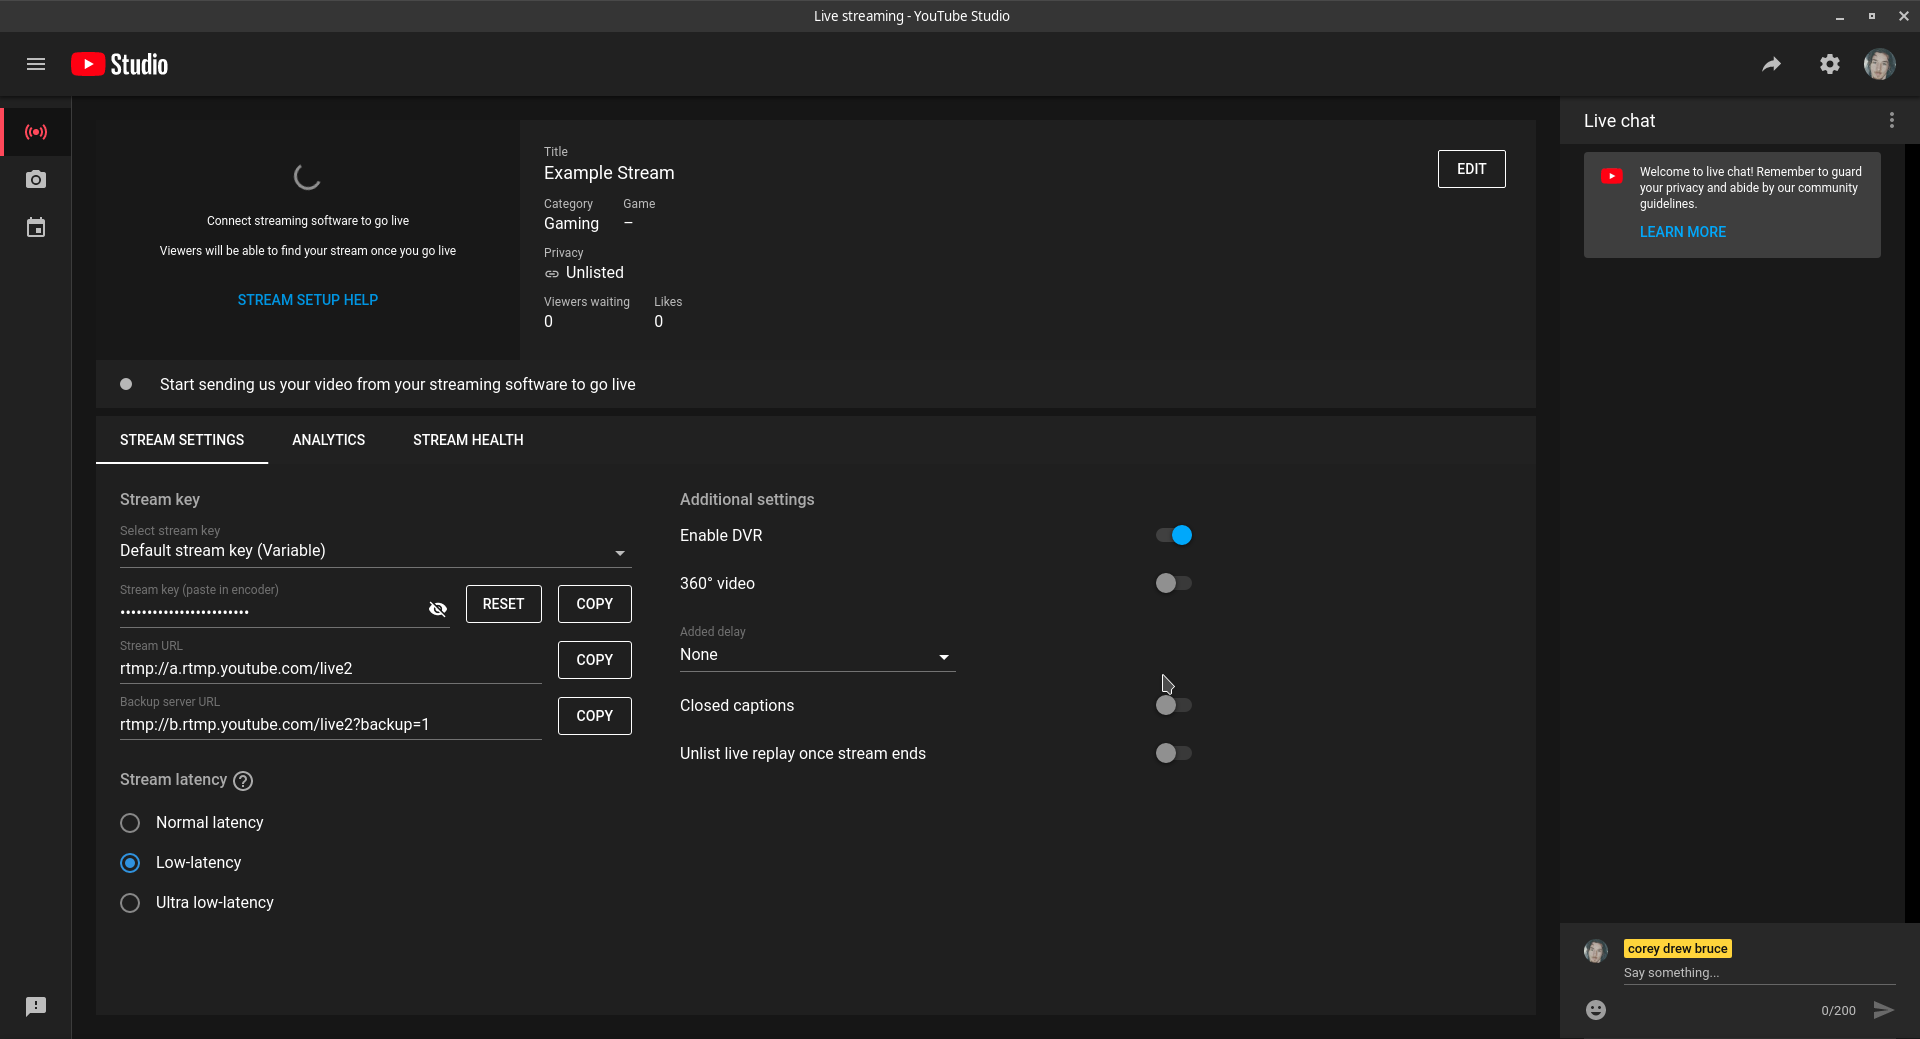Select Low-latency radio button
1920x1039 pixels.
tap(130, 863)
